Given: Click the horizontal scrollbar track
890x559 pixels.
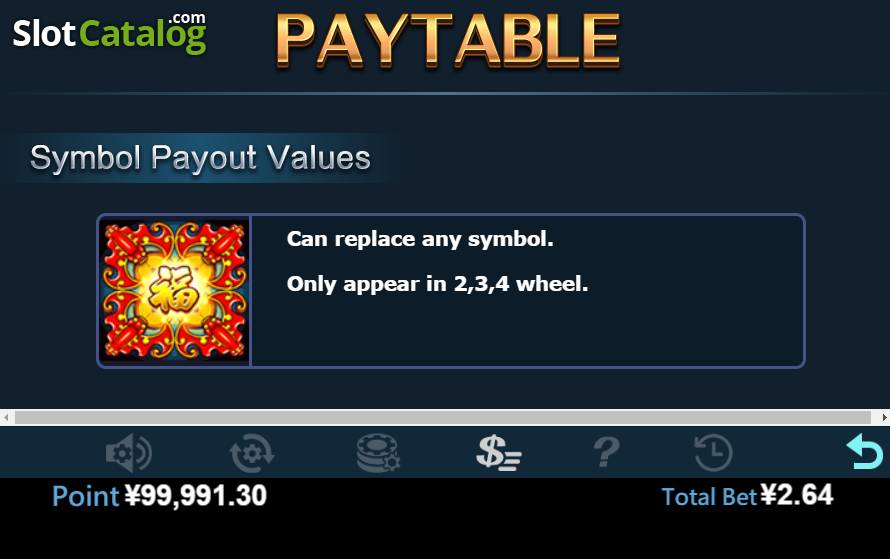Looking at the screenshot, I should click(x=443, y=418).
